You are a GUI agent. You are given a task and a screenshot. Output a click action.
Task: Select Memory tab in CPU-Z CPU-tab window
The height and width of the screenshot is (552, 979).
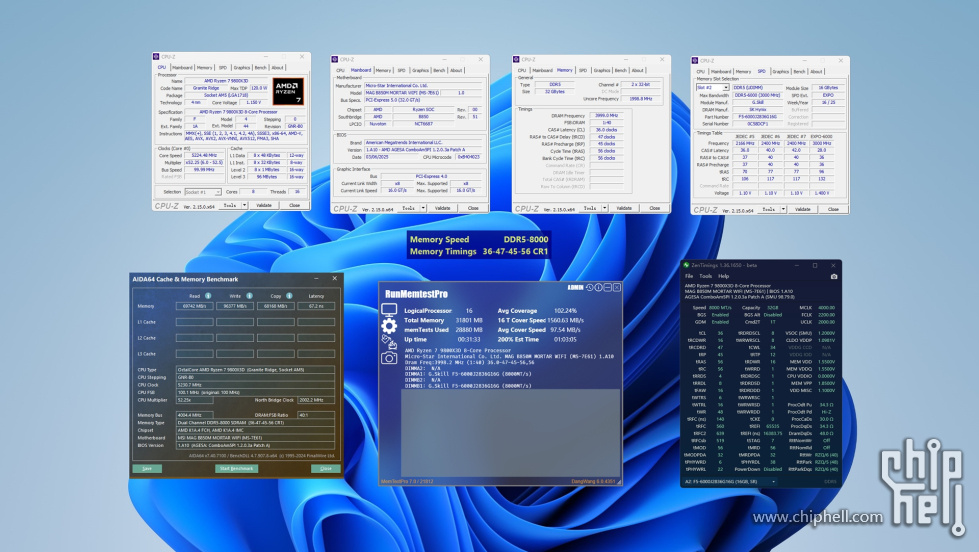205,67
